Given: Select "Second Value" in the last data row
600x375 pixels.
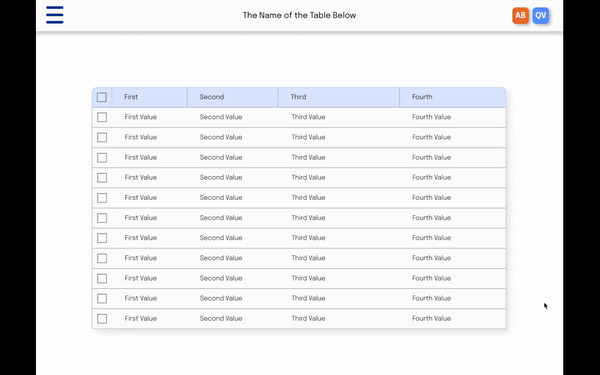Looking at the screenshot, I should click(x=221, y=318).
